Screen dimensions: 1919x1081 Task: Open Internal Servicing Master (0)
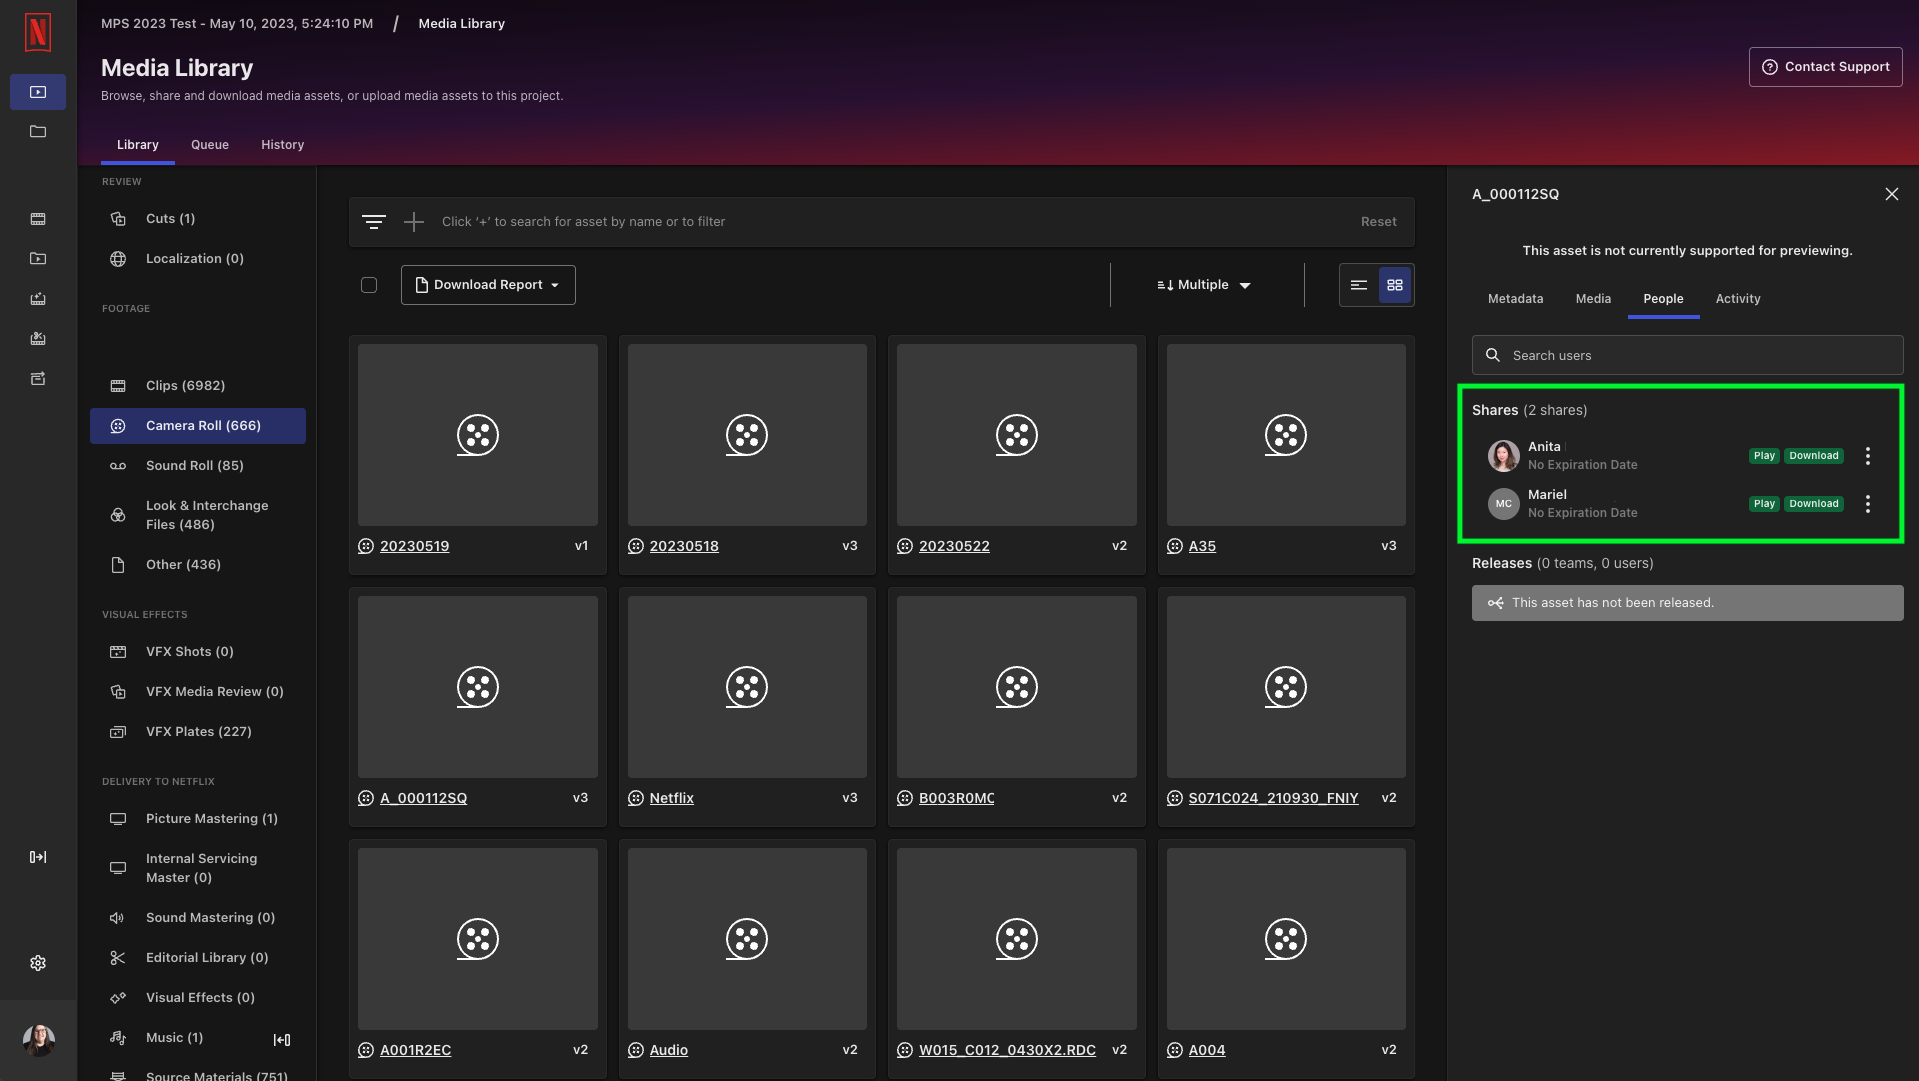pos(198,868)
